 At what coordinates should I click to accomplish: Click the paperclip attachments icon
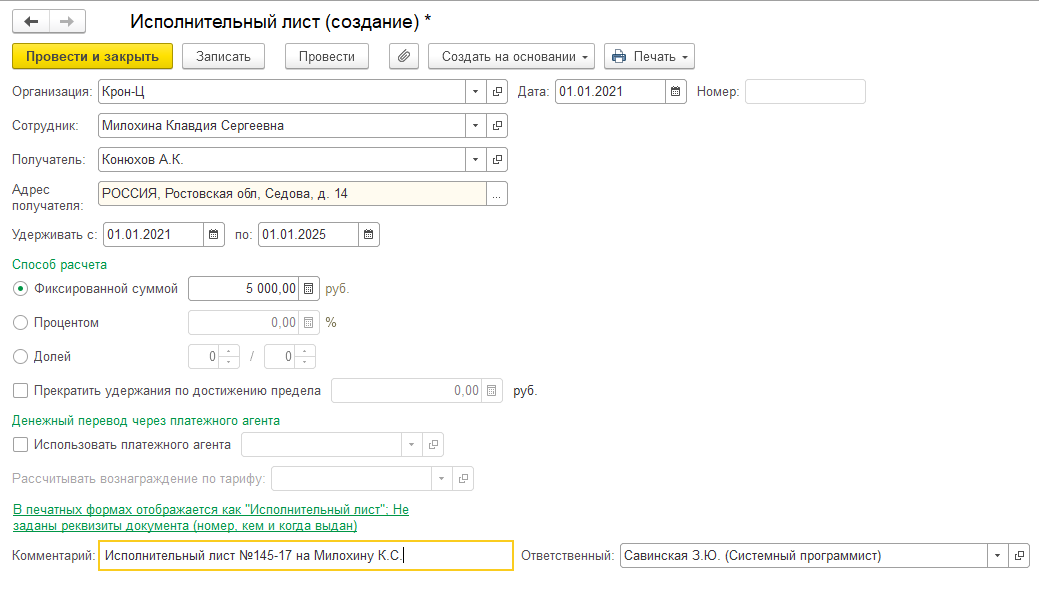403,56
